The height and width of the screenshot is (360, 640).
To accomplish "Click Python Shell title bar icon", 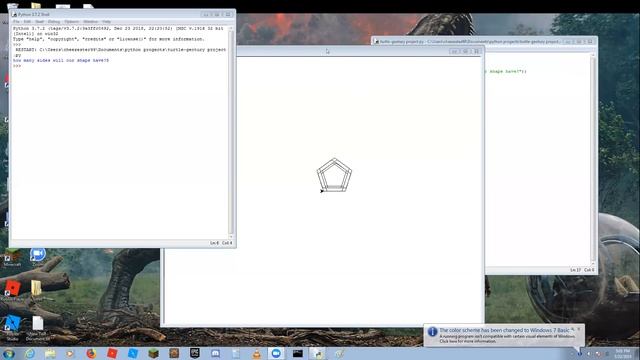I will tap(14, 14).
